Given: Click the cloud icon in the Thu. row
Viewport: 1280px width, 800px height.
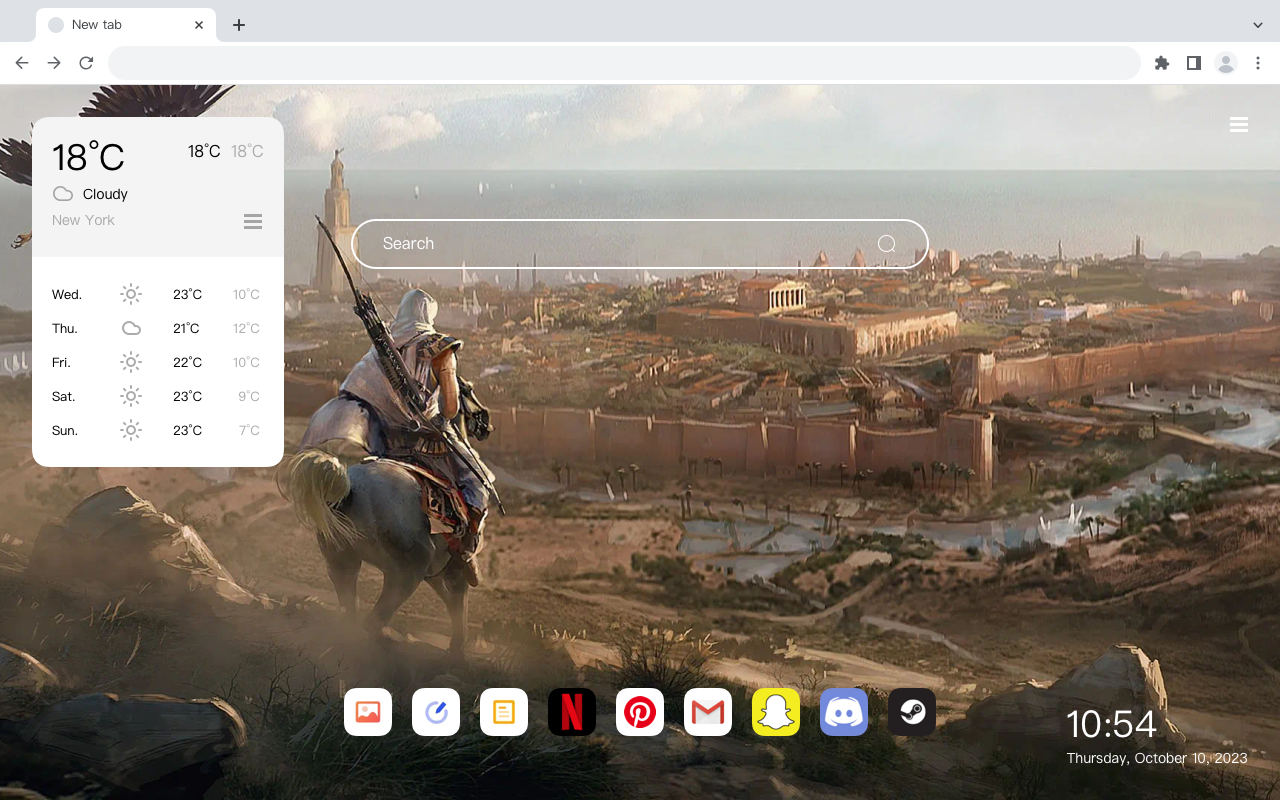Looking at the screenshot, I should click(x=131, y=328).
